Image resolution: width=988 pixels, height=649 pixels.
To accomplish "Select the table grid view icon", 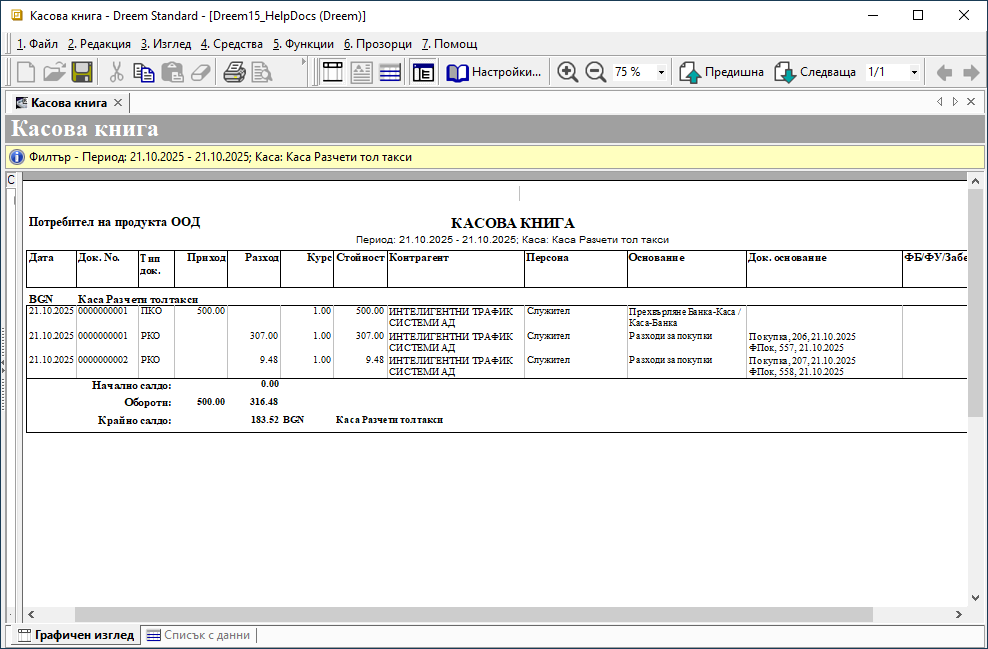I will point(332,72).
